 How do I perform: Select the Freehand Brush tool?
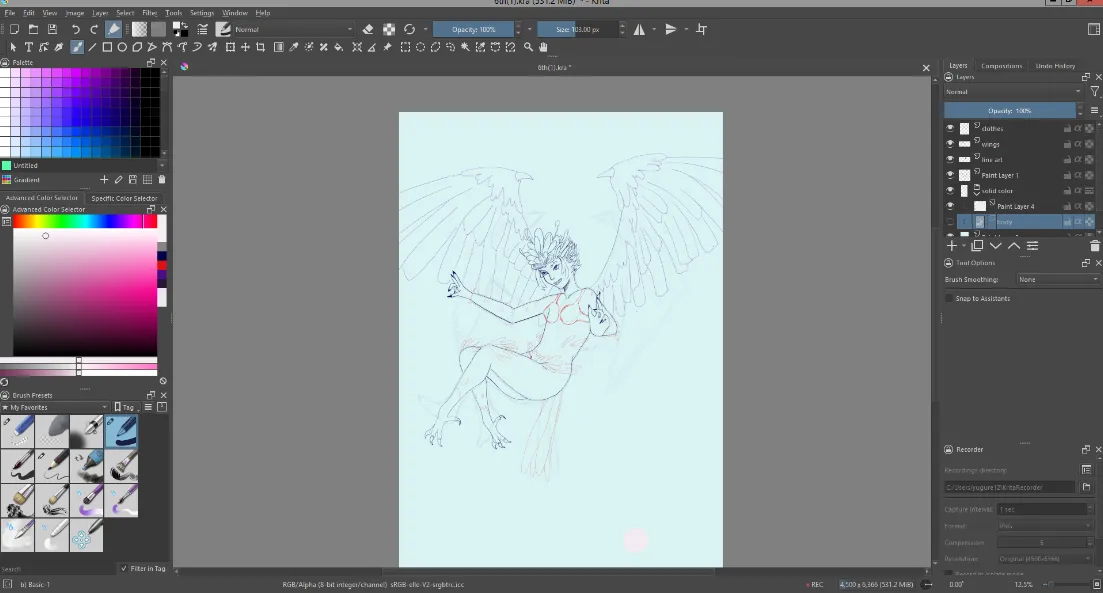(x=77, y=47)
